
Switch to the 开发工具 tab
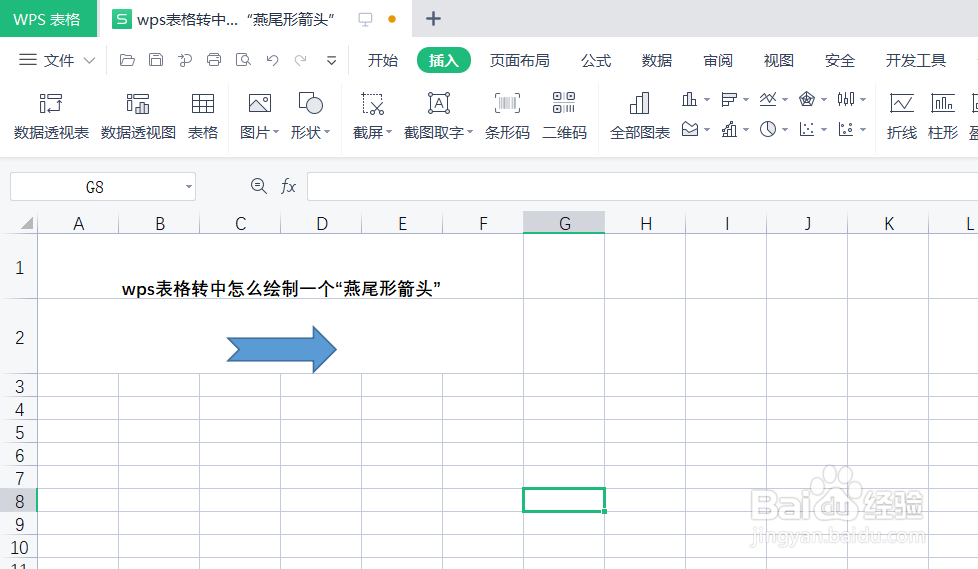point(916,61)
